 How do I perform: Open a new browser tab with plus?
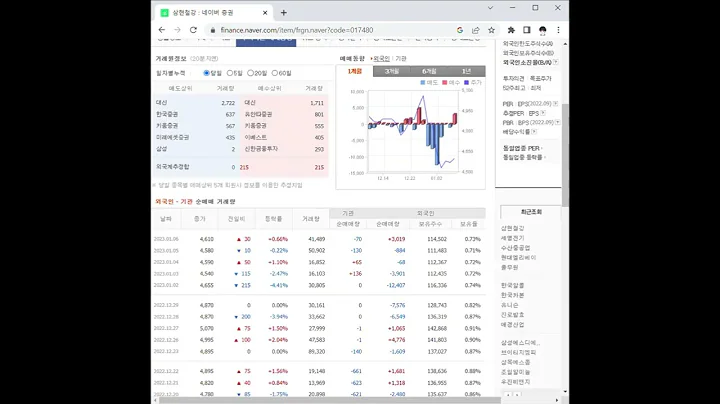coord(284,13)
